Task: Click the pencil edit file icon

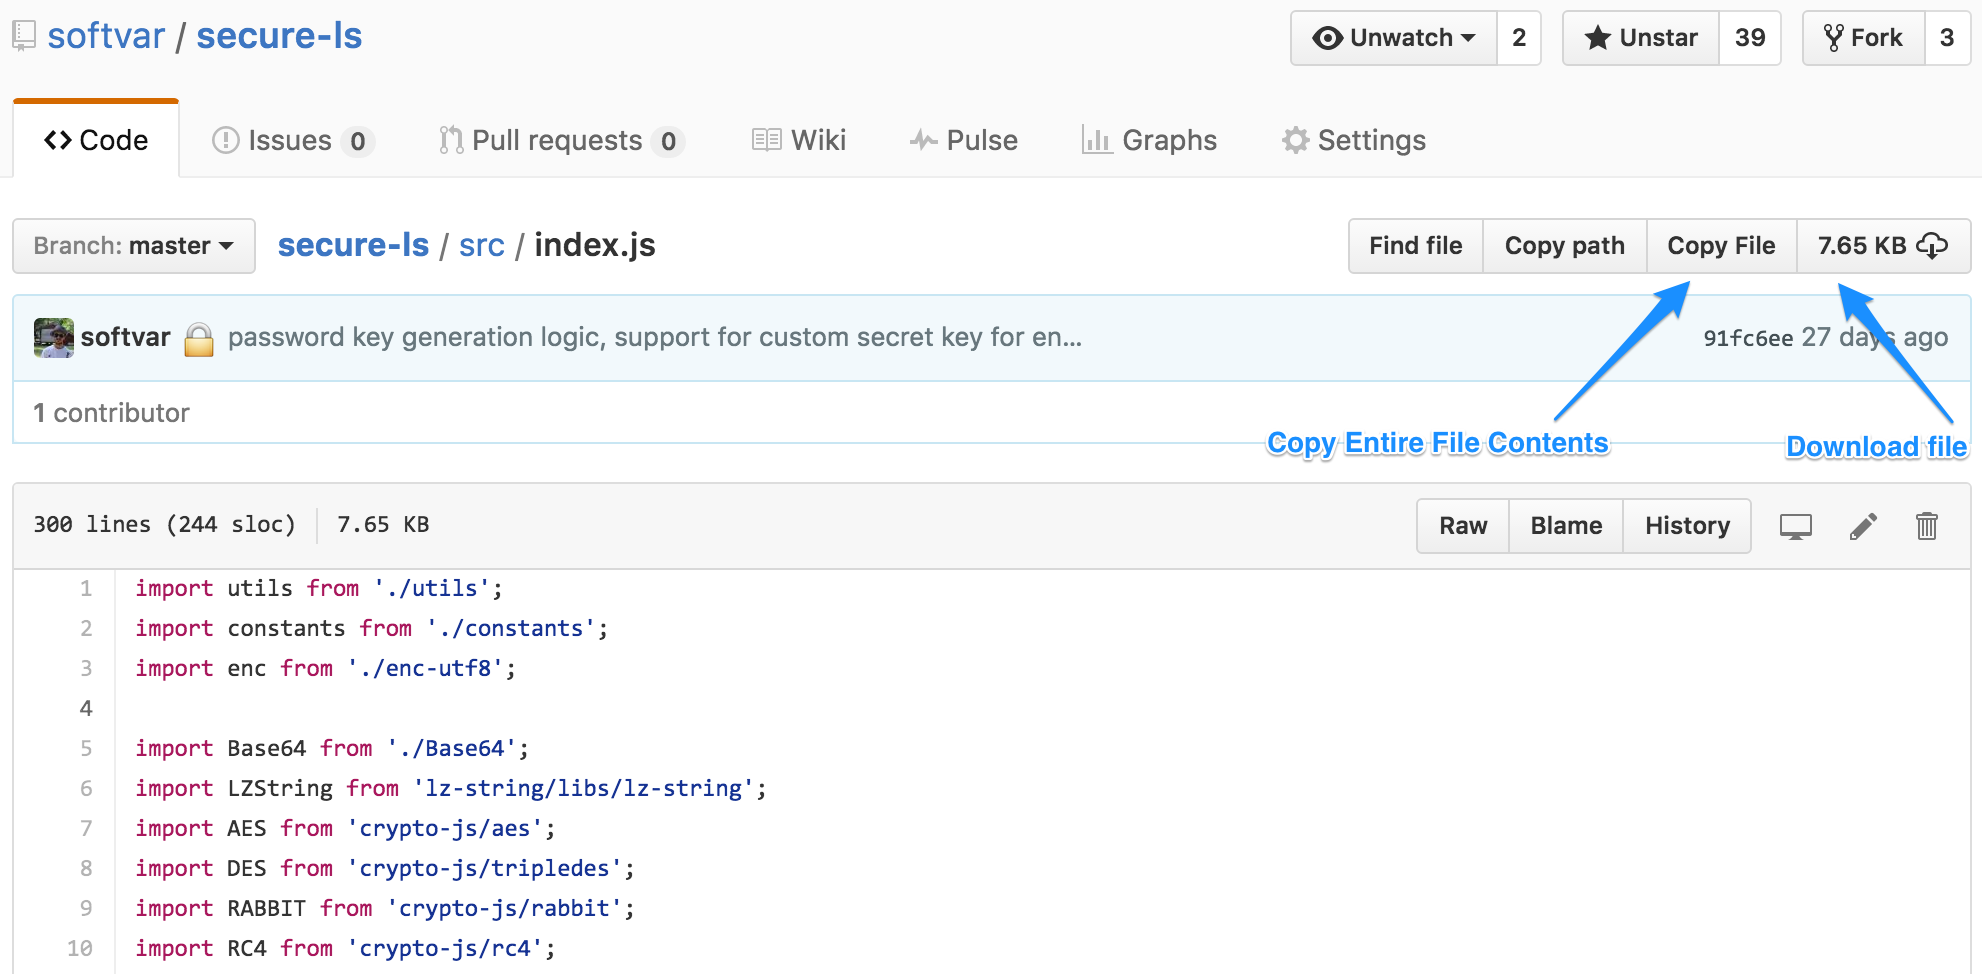Action: click(1863, 526)
